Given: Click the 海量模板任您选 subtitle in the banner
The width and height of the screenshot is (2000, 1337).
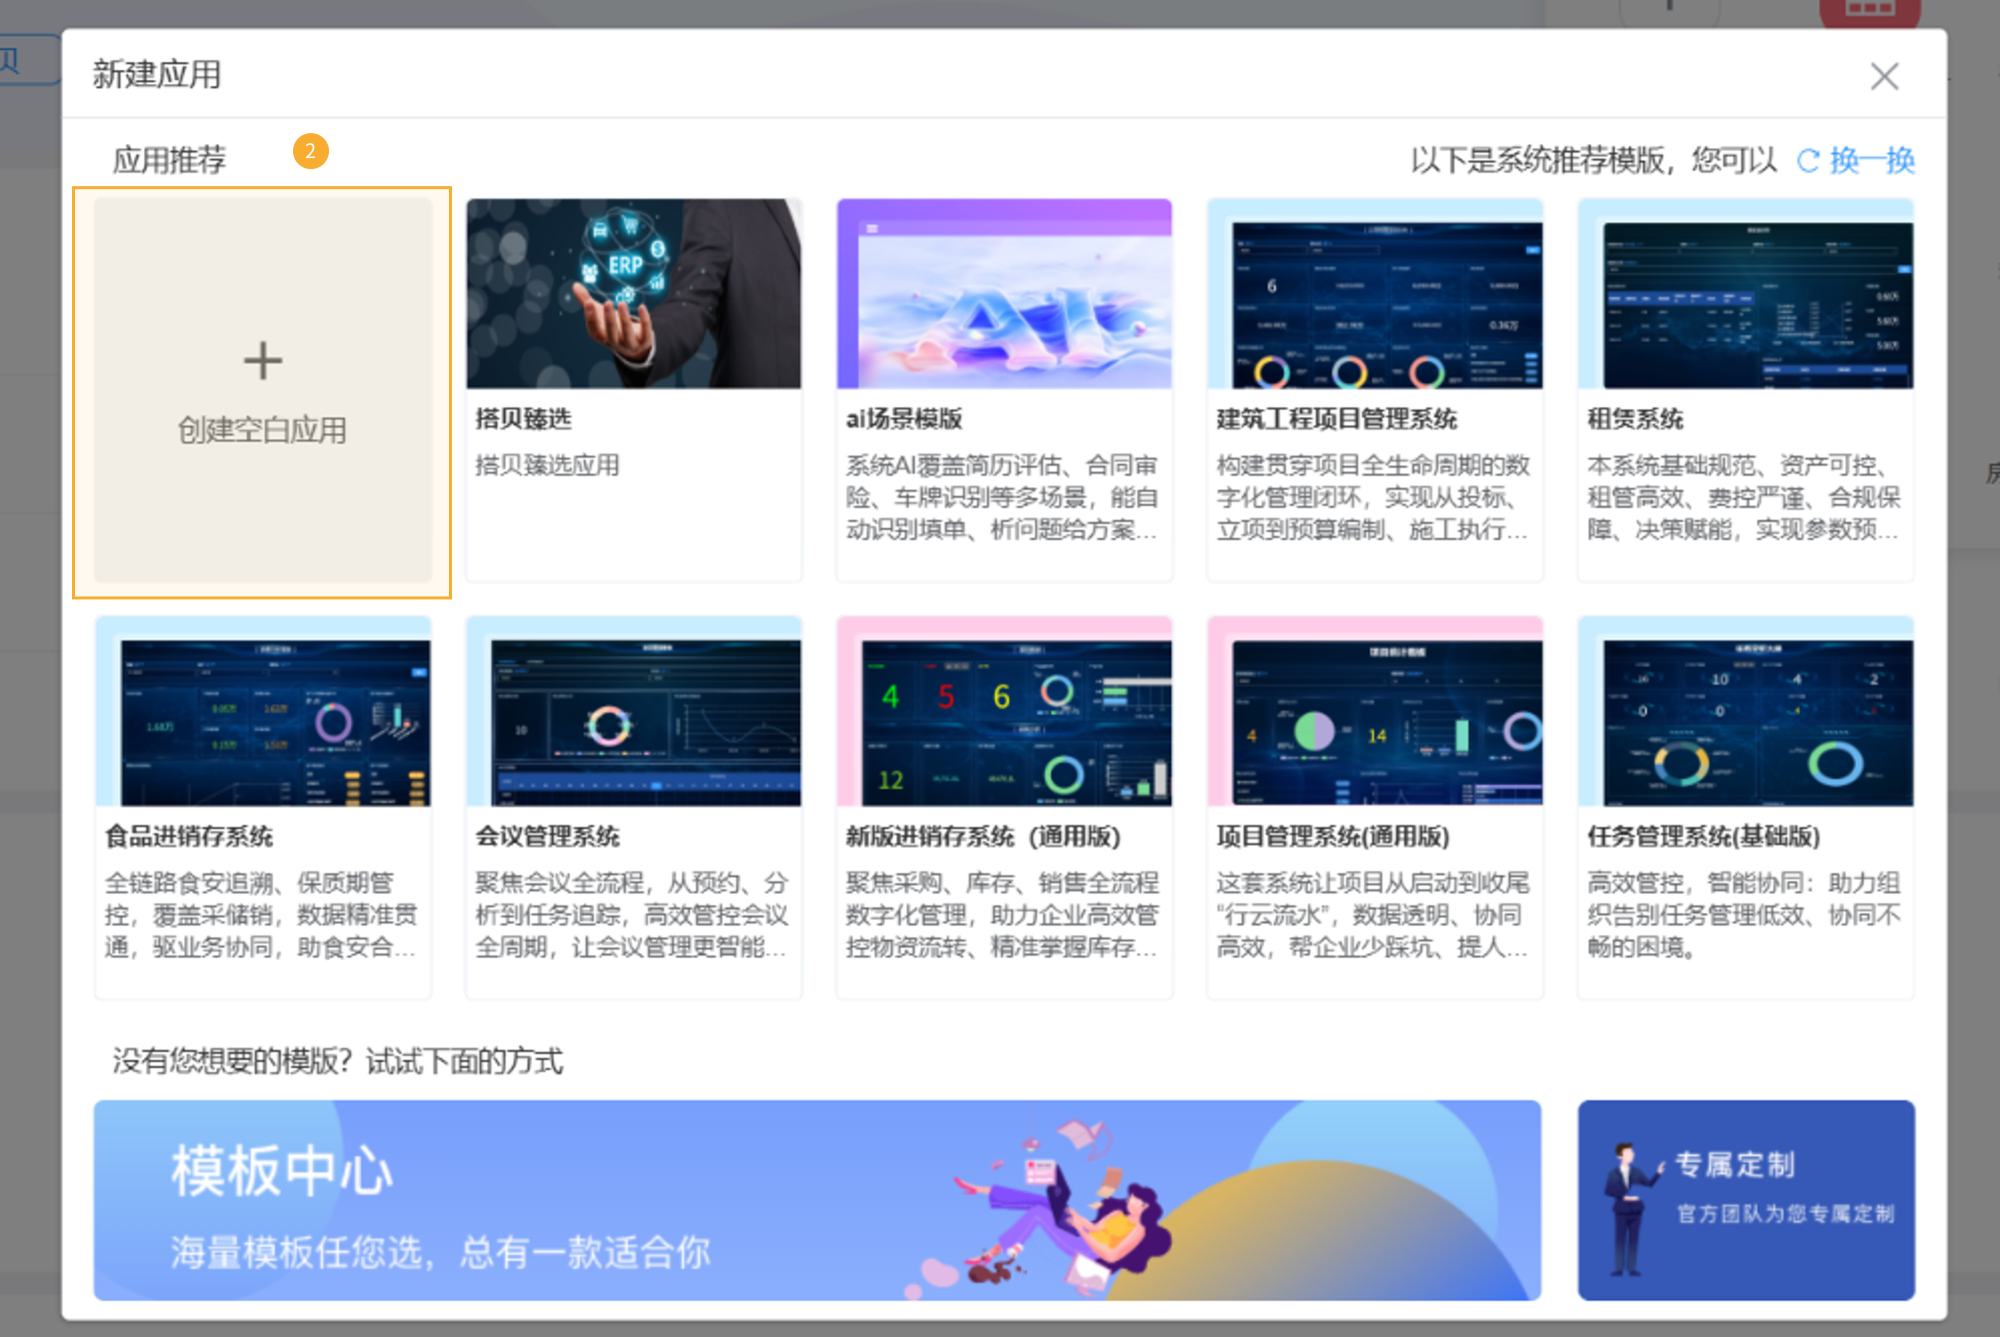Looking at the screenshot, I should pyautogui.click(x=440, y=1252).
